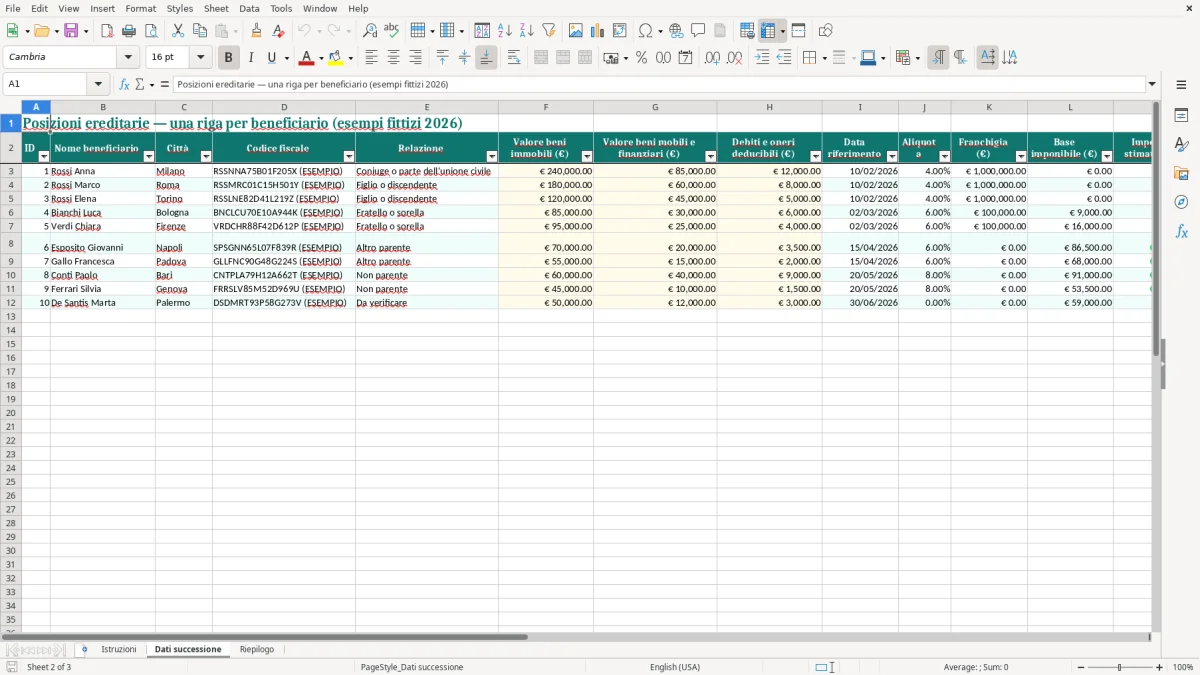Open the filter dropdown on Codice fiscale
Viewport: 1200px width, 675px height.
coord(349,157)
